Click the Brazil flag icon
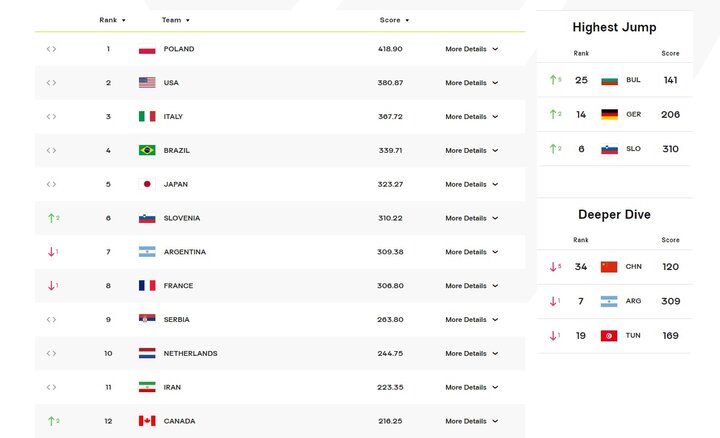720x438 pixels. point(147,151)
